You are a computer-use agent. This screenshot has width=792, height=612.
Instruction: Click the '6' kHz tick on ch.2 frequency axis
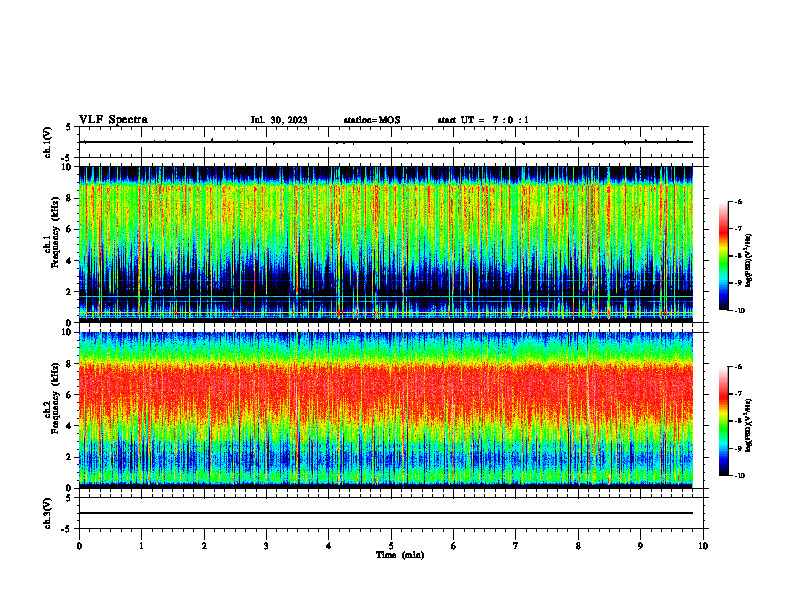pos(69,395)
